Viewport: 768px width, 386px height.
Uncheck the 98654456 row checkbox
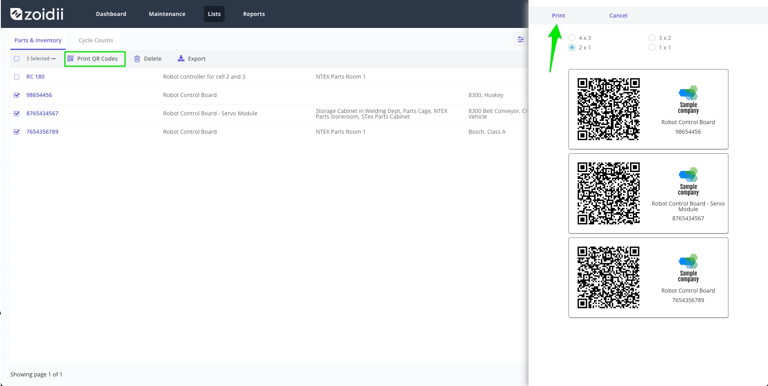(x=17, y=95)
